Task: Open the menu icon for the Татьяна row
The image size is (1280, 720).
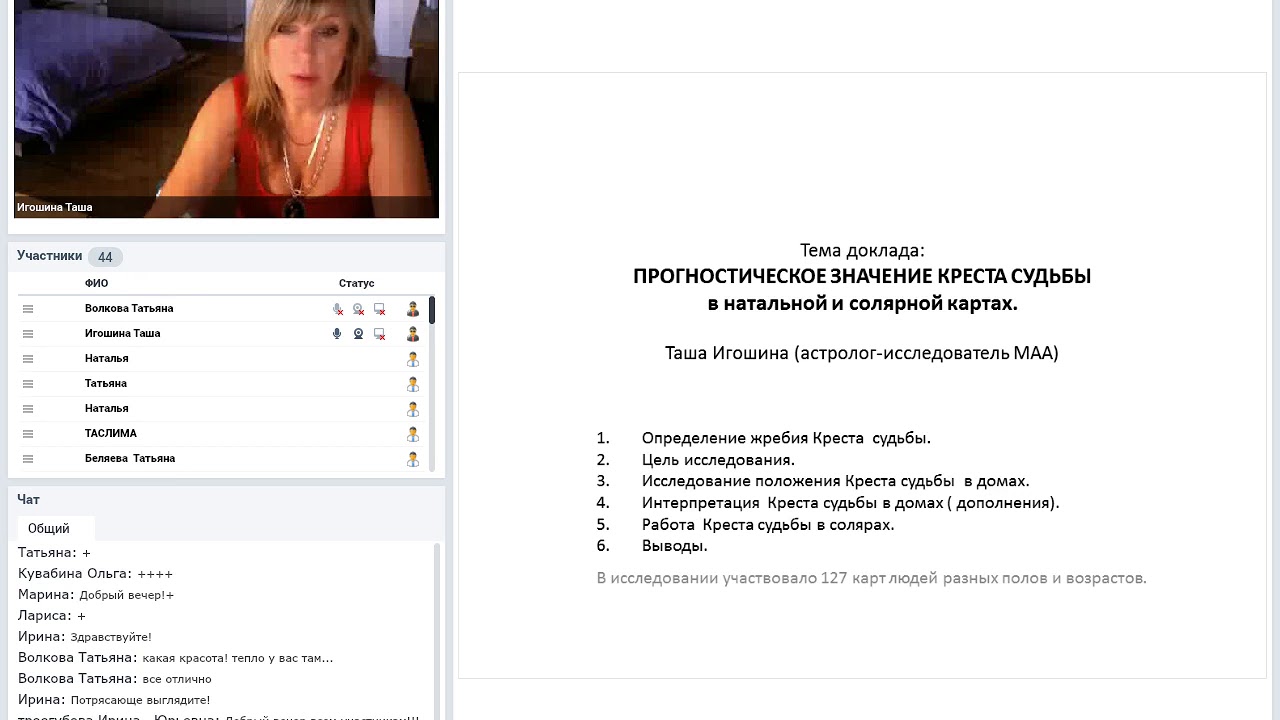Action: click(28, 384)
